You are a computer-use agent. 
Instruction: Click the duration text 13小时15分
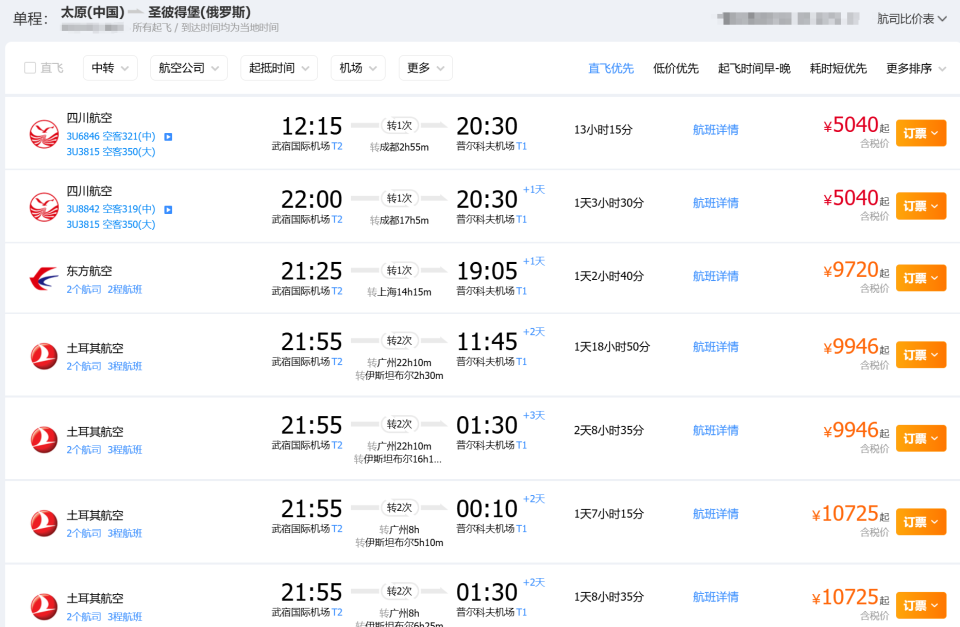click(603, 130)
